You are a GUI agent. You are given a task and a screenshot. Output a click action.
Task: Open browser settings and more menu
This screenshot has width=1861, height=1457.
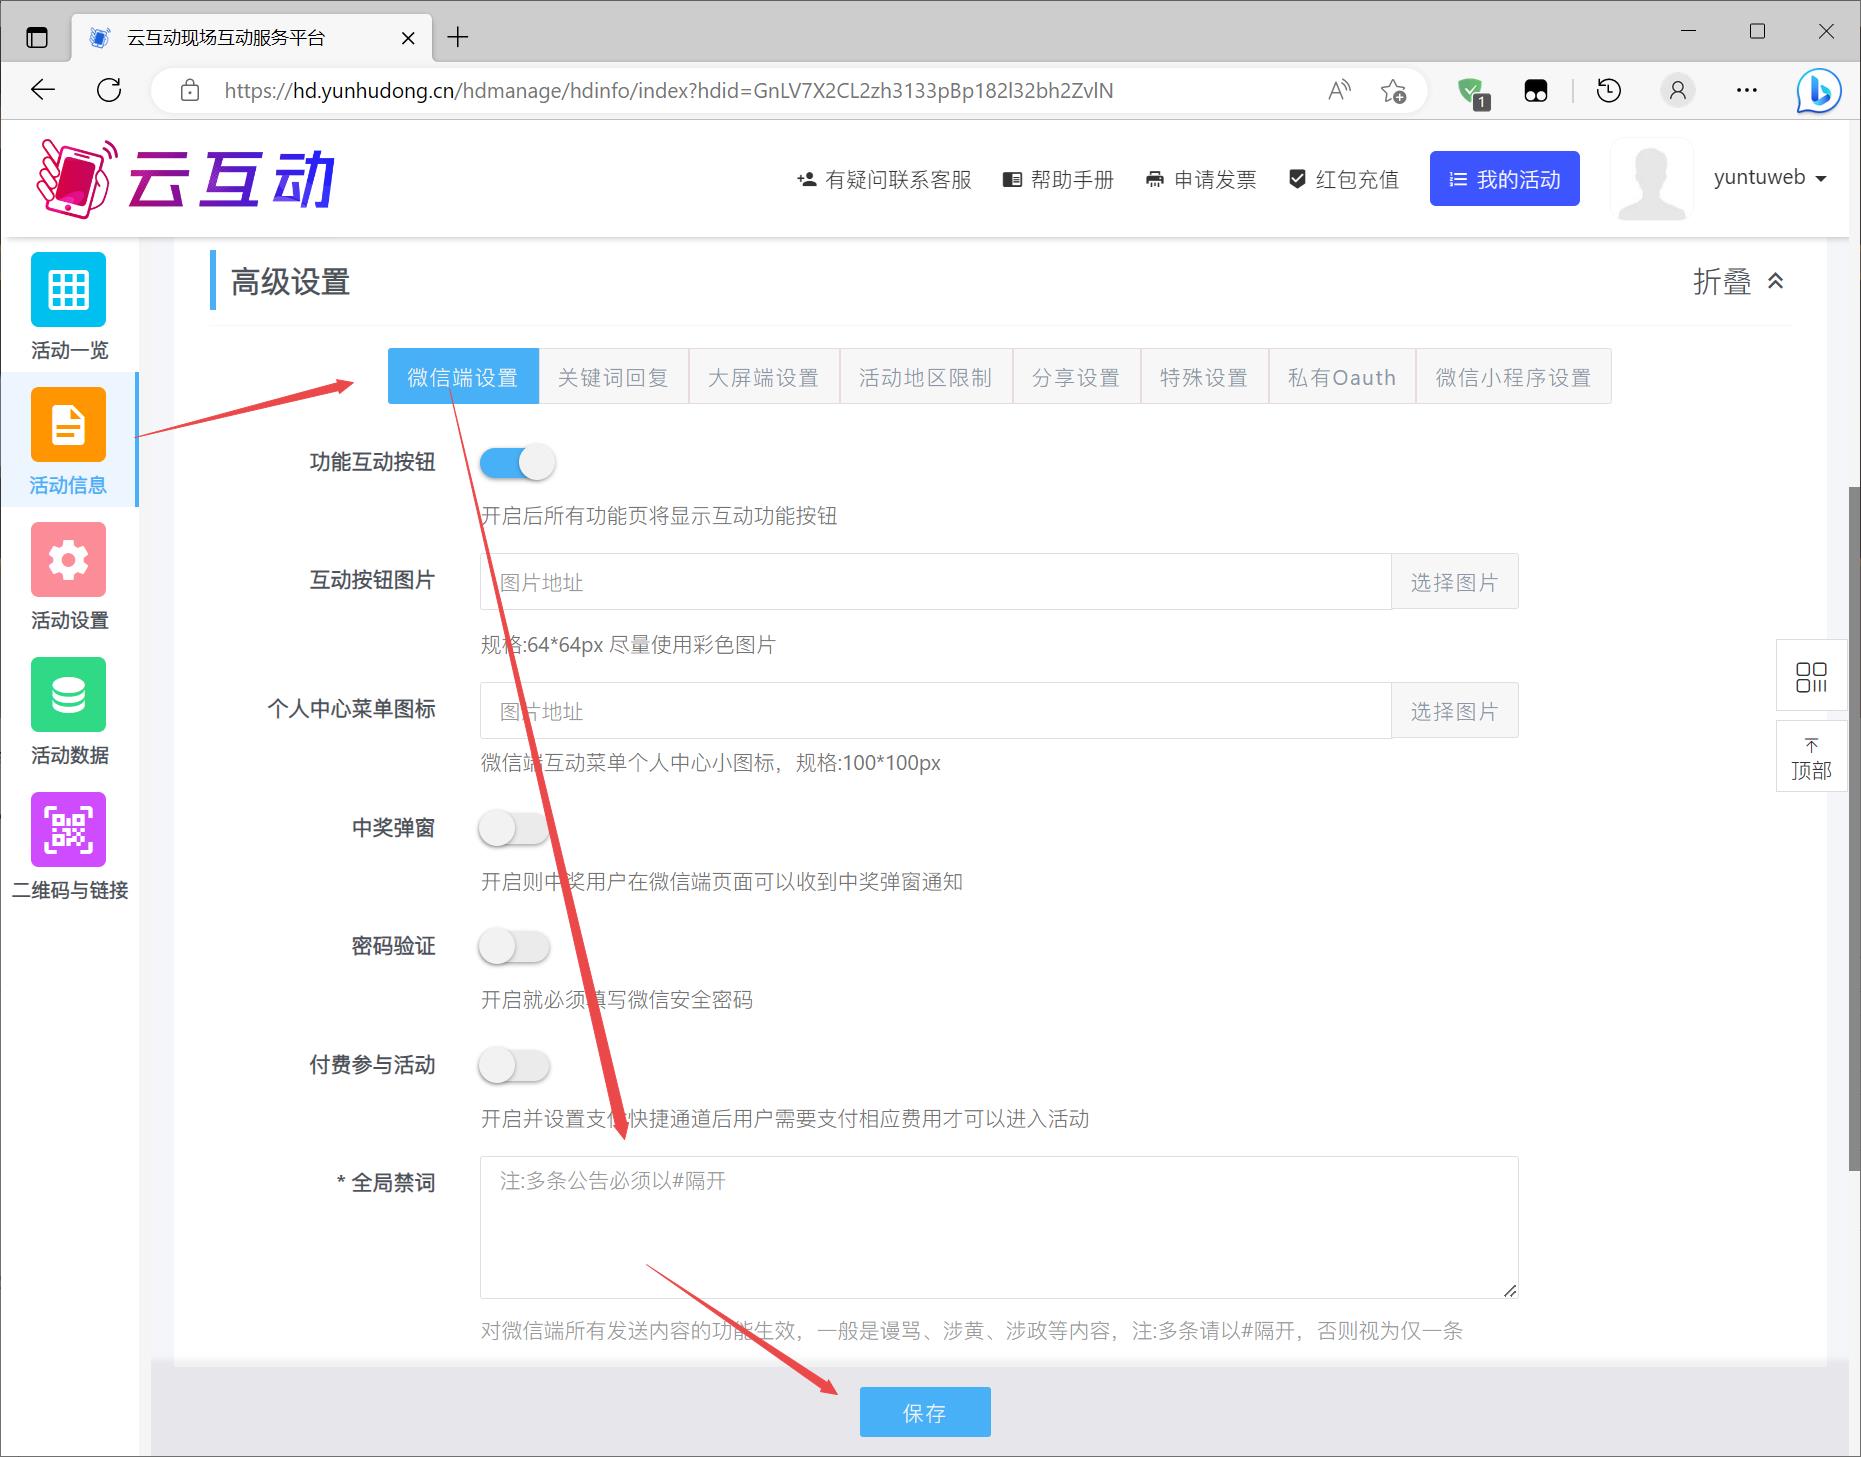tap(1746, 90)
